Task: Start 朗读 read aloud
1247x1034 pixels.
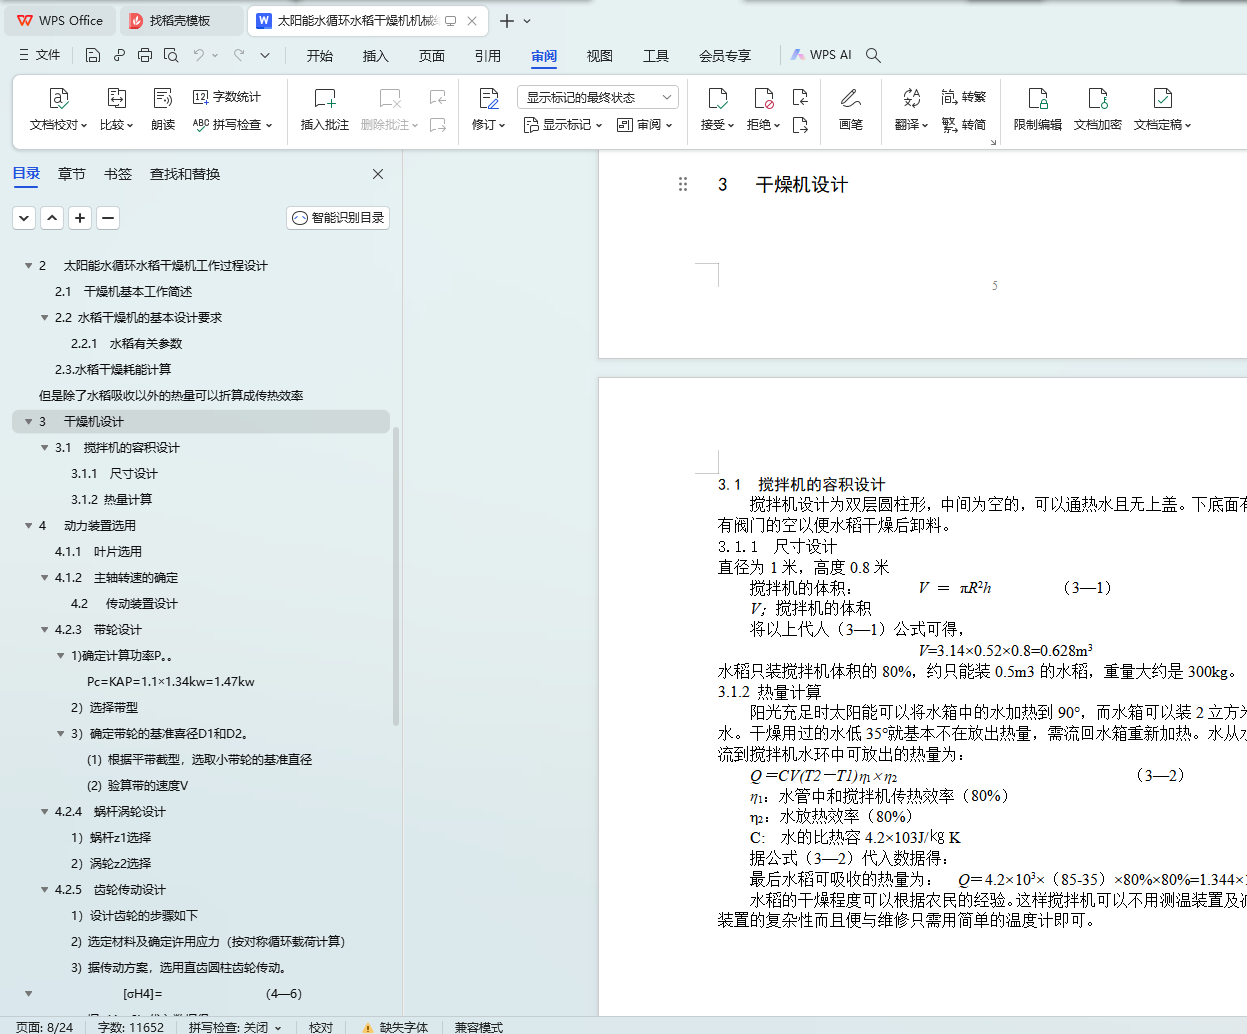Action: (x=163, y=110)
